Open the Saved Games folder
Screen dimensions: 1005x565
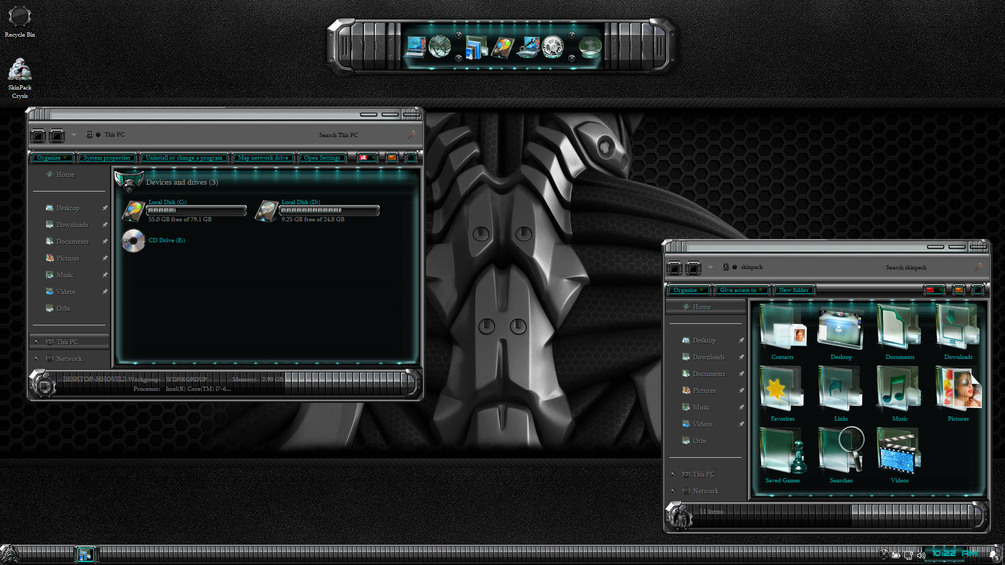coord(782,455)
